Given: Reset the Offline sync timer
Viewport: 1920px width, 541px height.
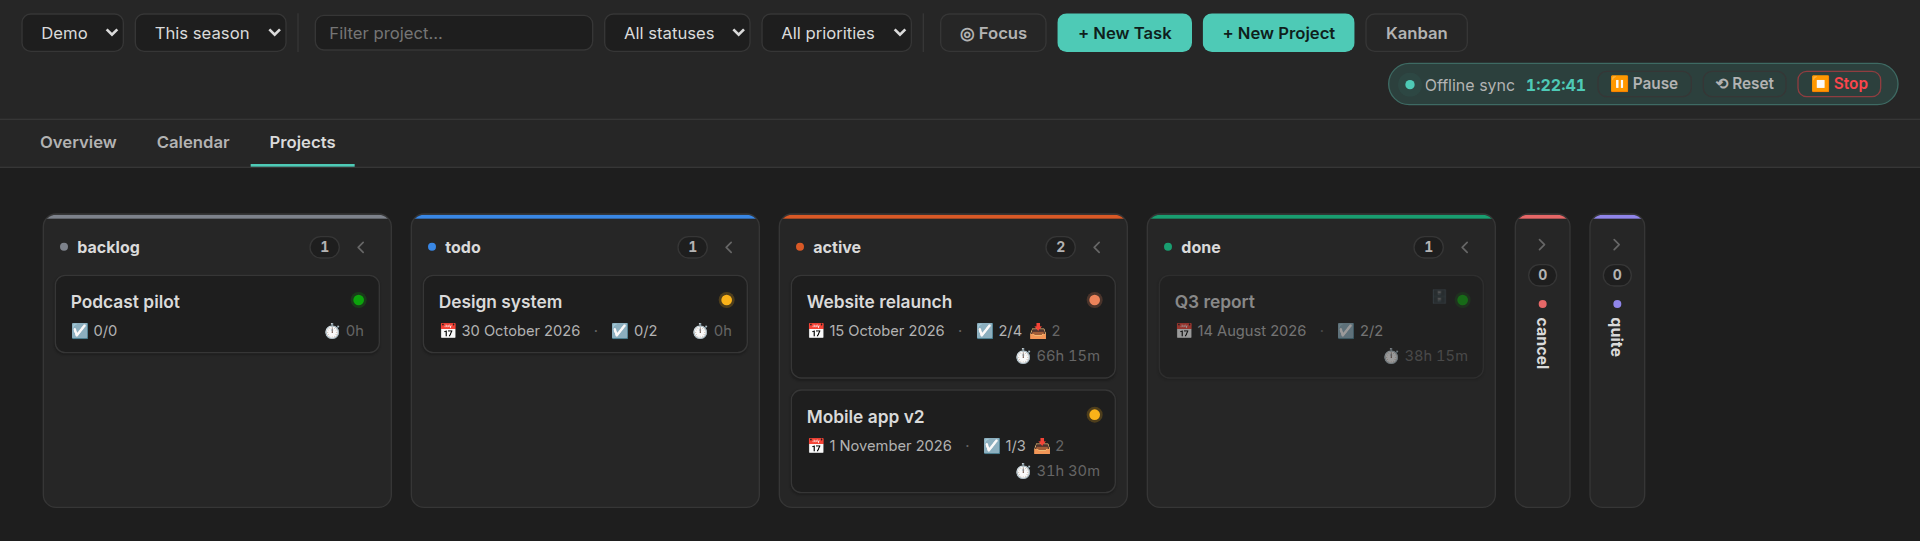Looking at the screenshot, I should tap(1745, 84).
